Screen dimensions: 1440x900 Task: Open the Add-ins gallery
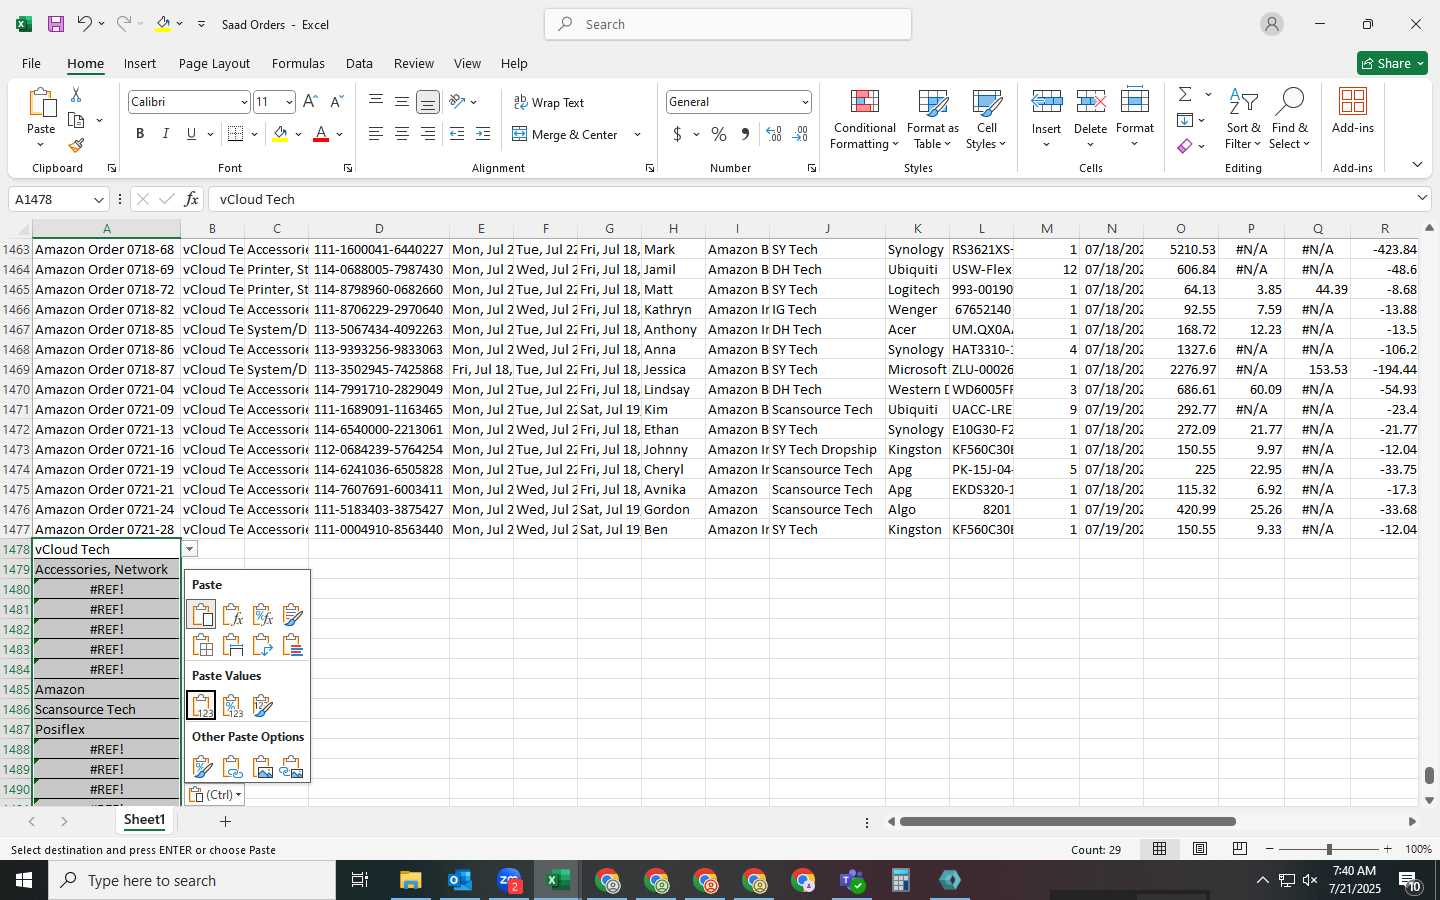pos(1353,110)
